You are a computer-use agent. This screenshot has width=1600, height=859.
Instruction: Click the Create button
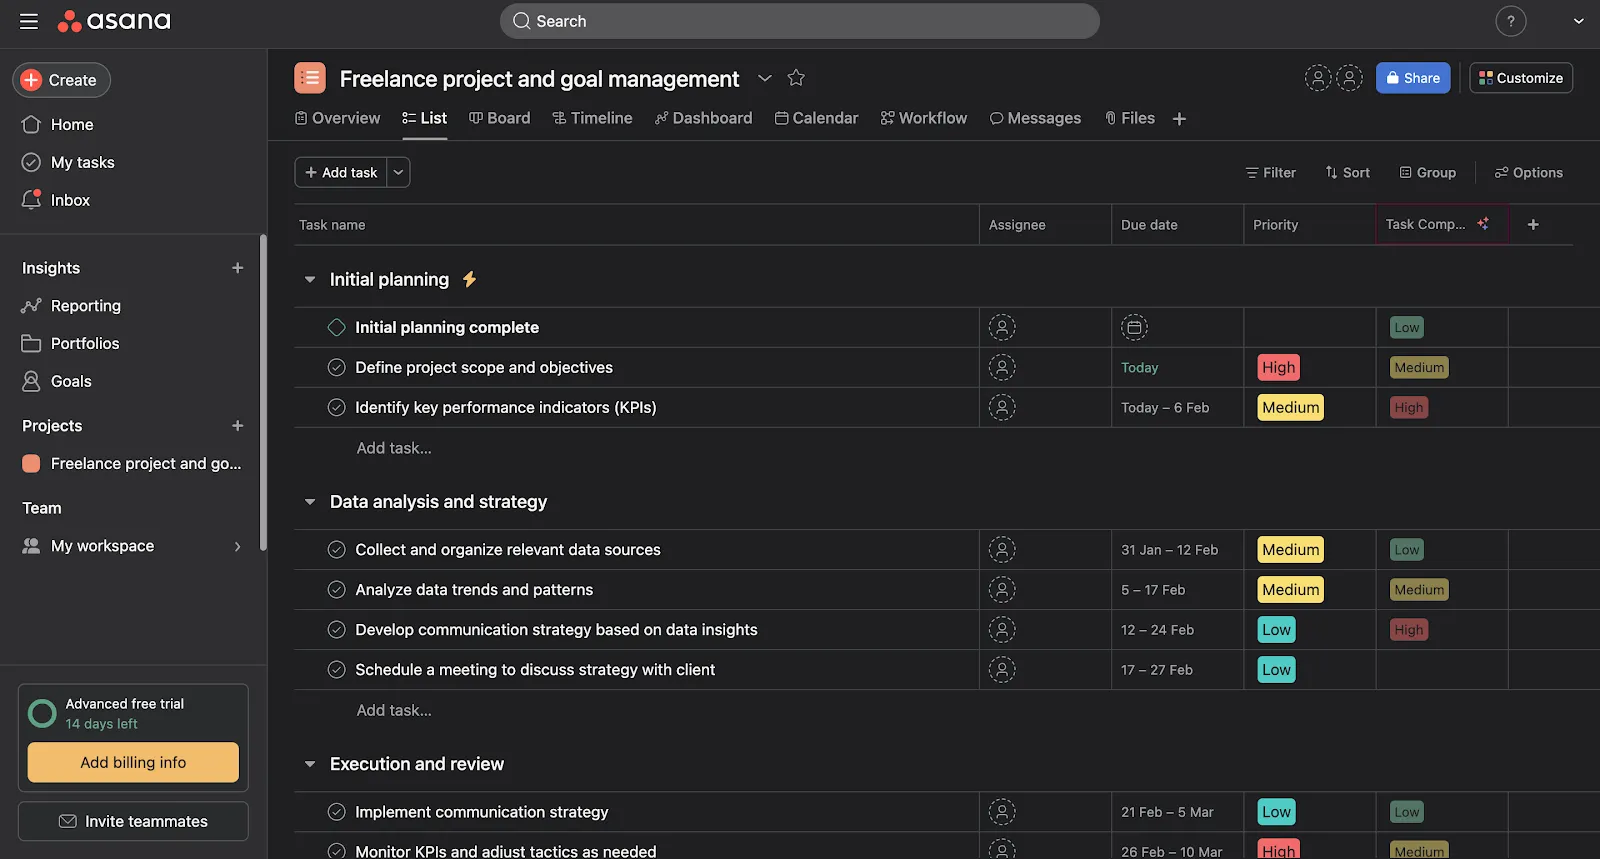click(61, 80)
